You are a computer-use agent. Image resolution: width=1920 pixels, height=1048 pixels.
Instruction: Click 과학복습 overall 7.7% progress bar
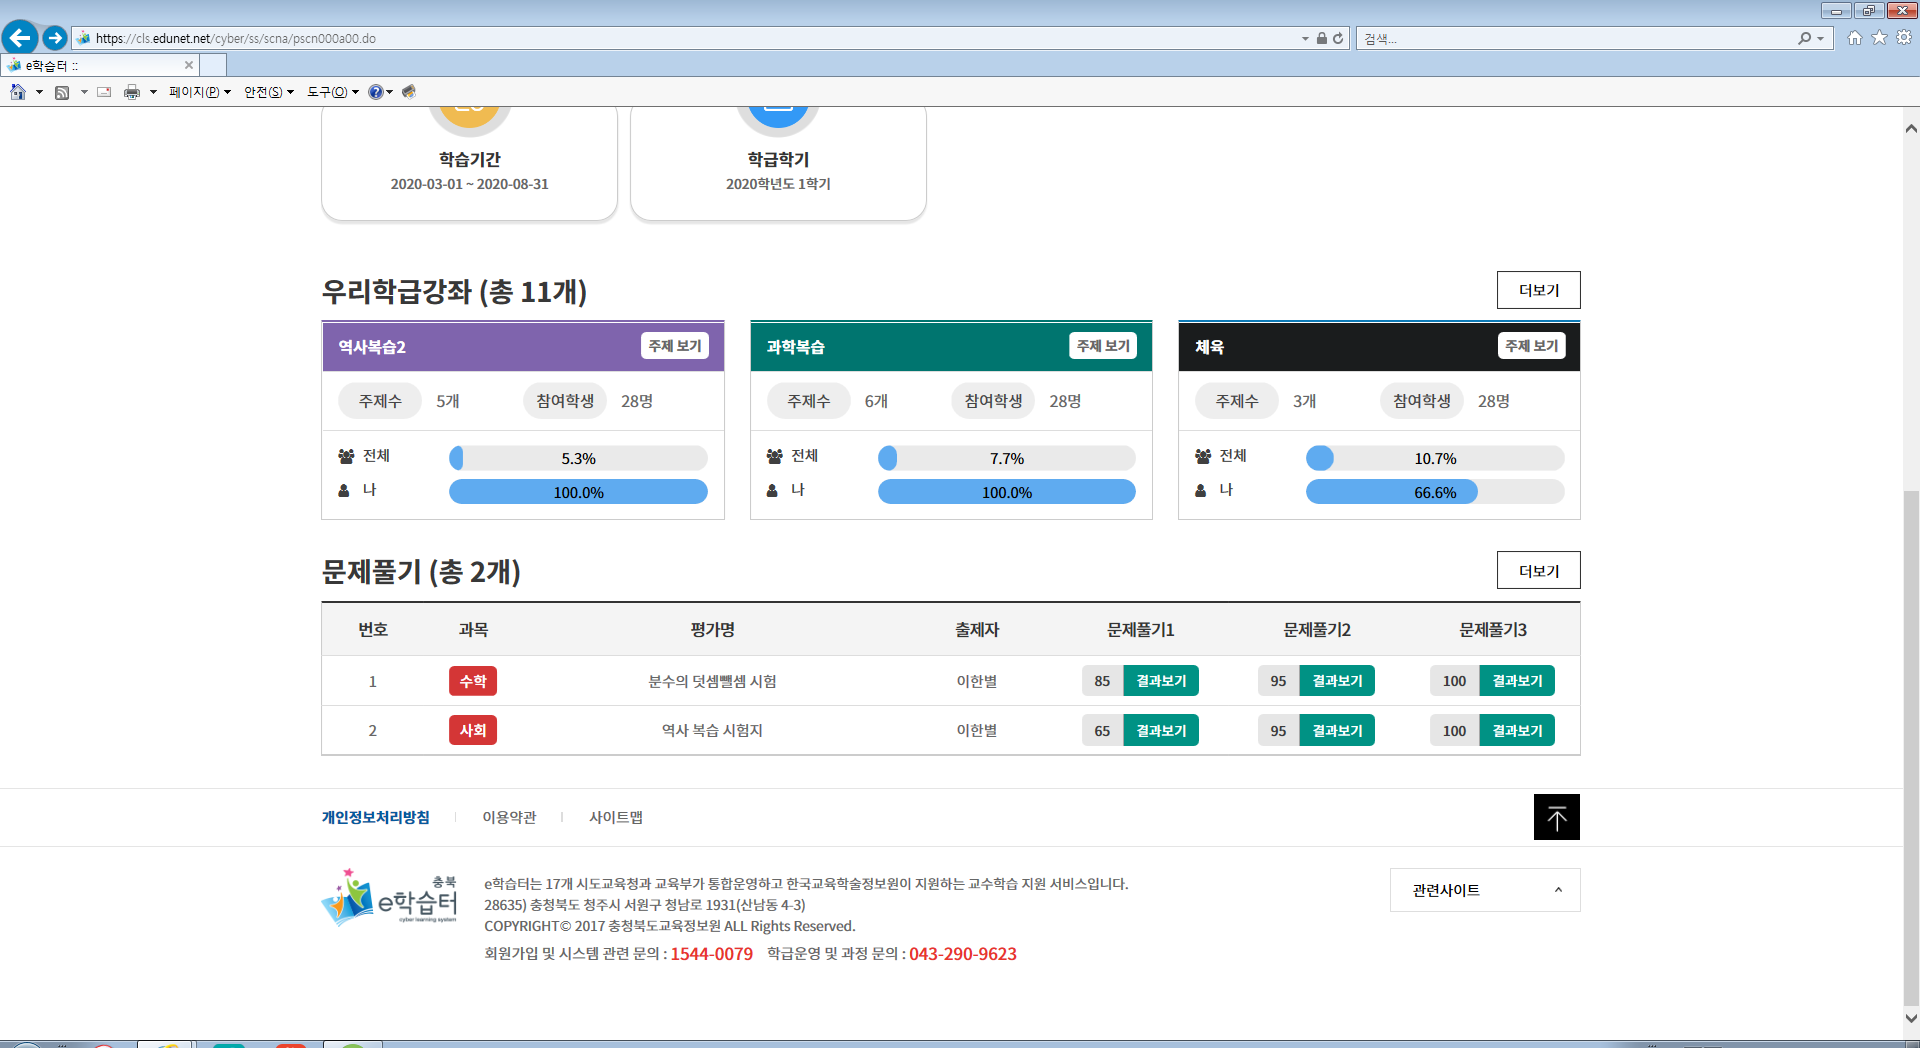[1007, 458]
